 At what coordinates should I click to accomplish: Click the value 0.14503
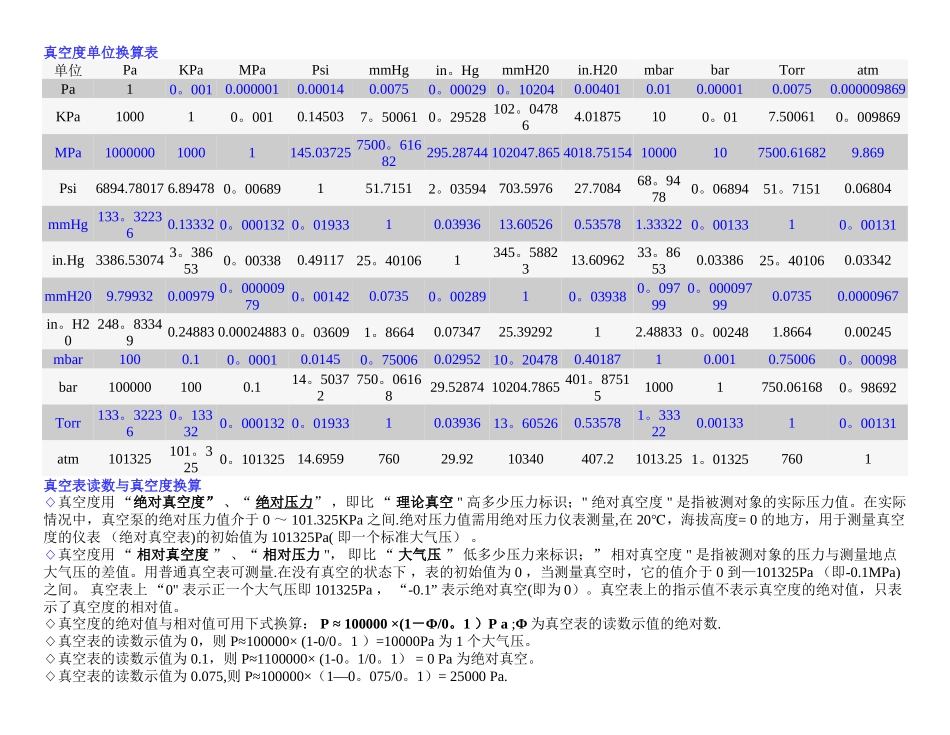click(x=320, y=117)
